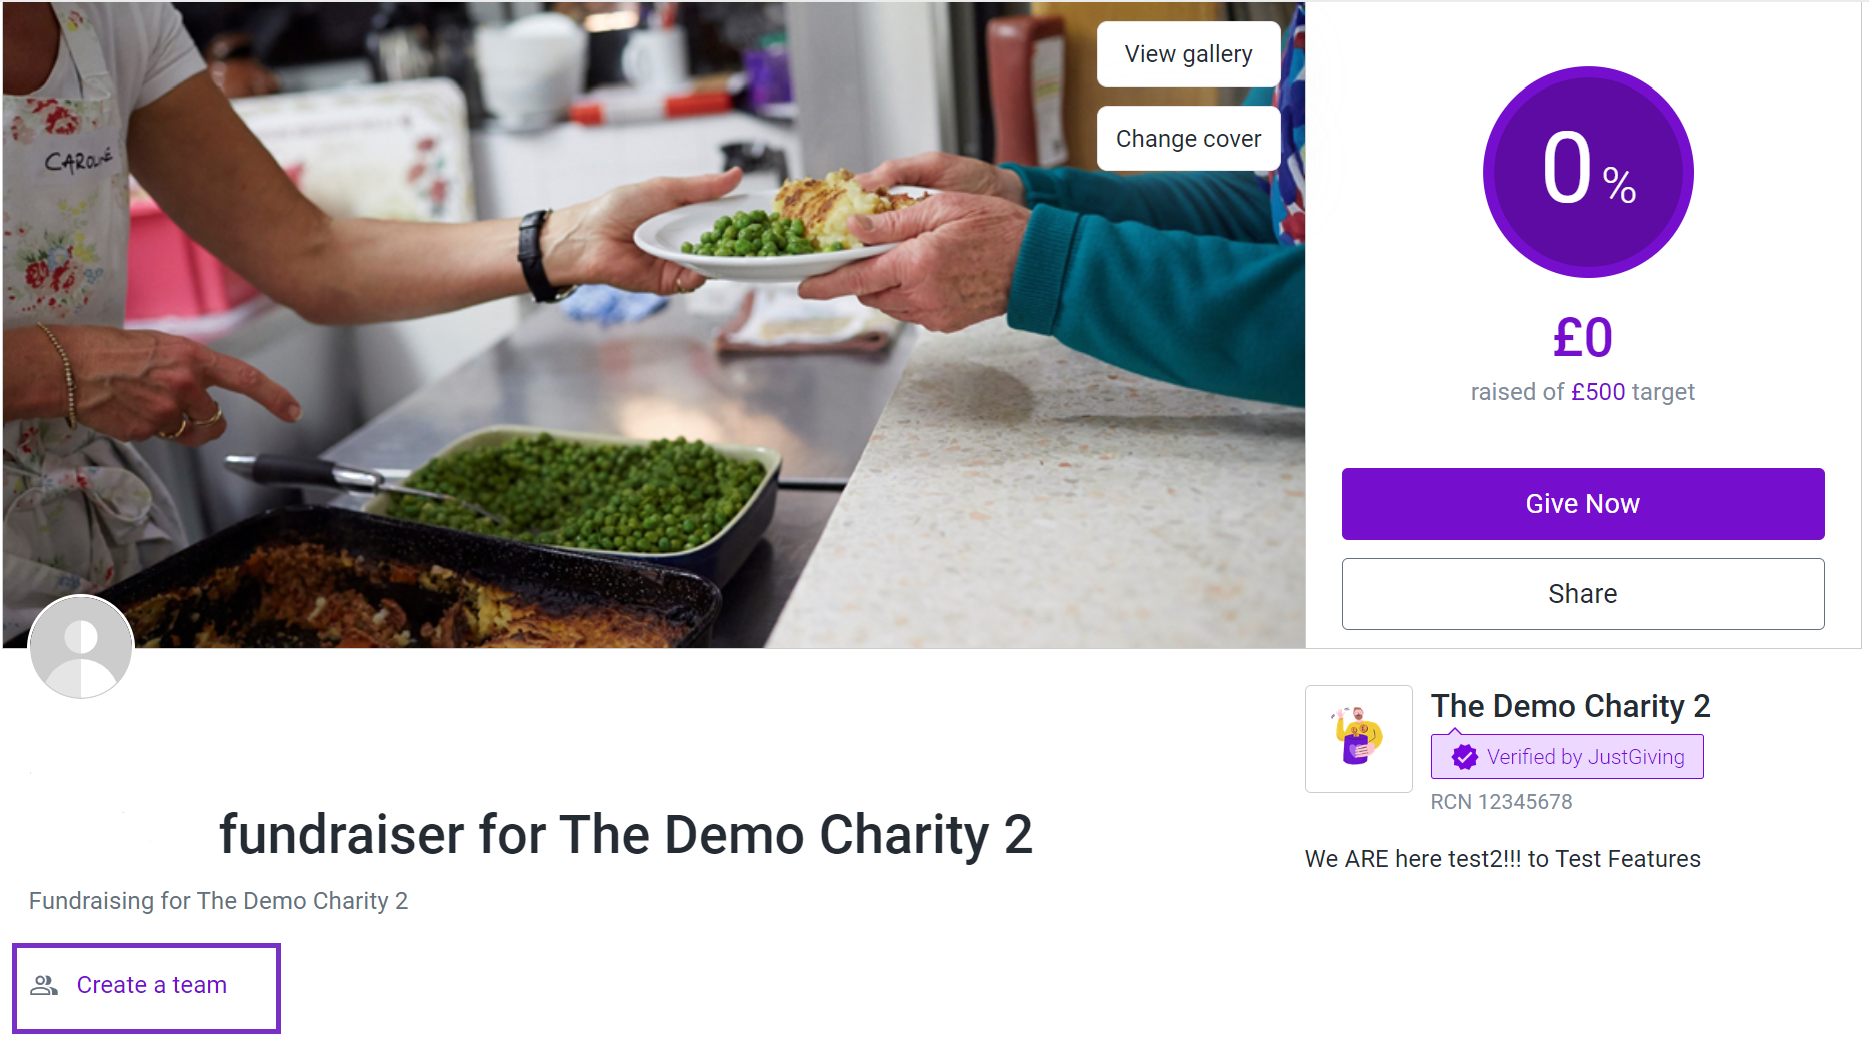Click the Give Now button
The image size is (1869, 1041).
(1582, 504)
